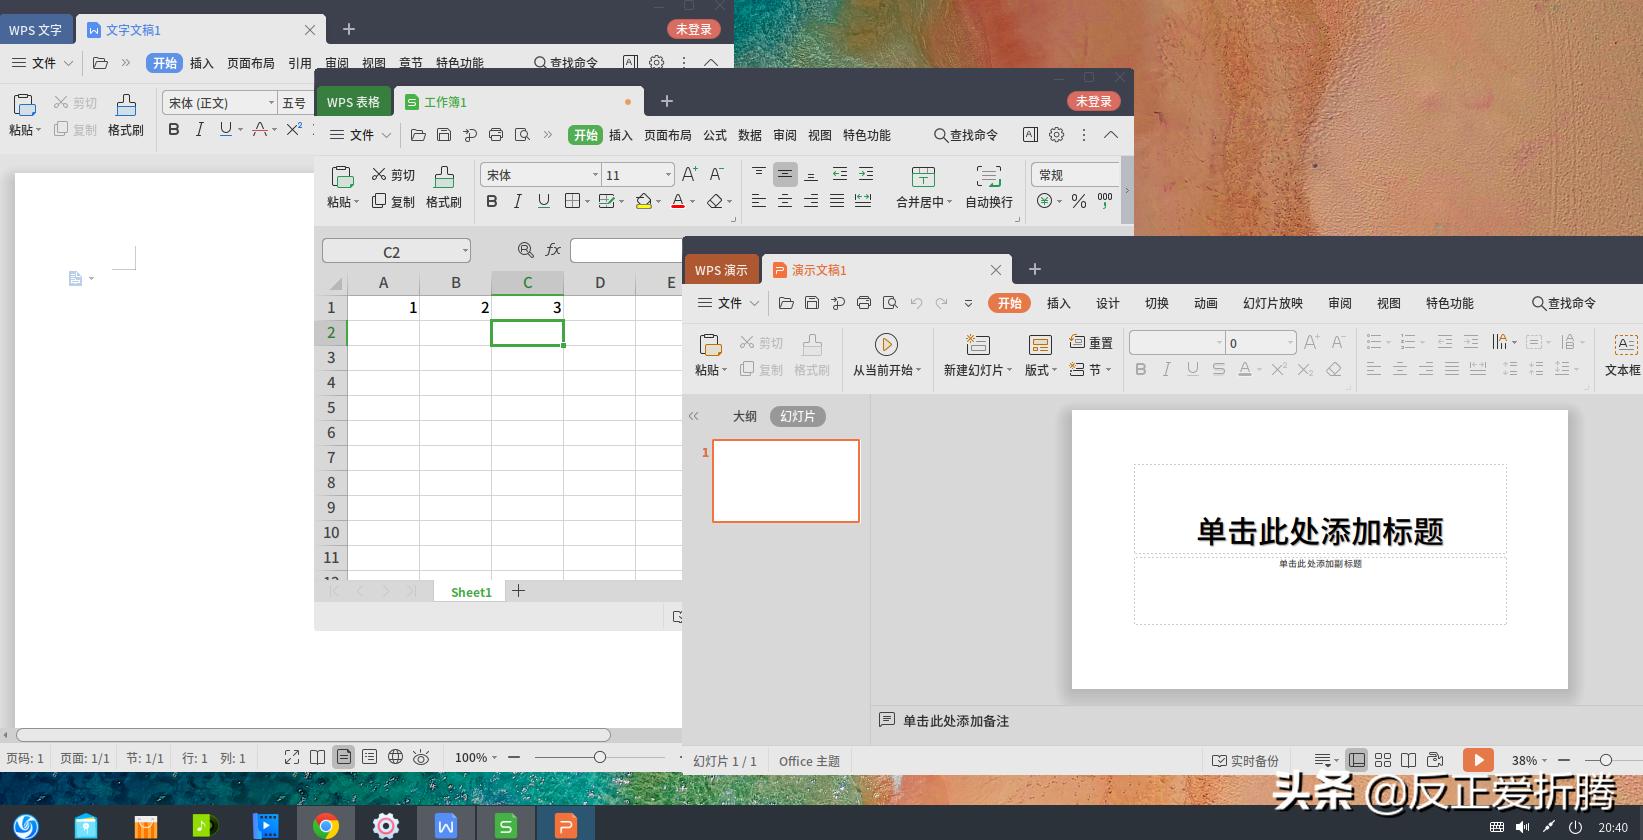Viewport: 1643px width, 840px height.
Task: Open the name box C2 dropdown
Action: tap(465, 251)
